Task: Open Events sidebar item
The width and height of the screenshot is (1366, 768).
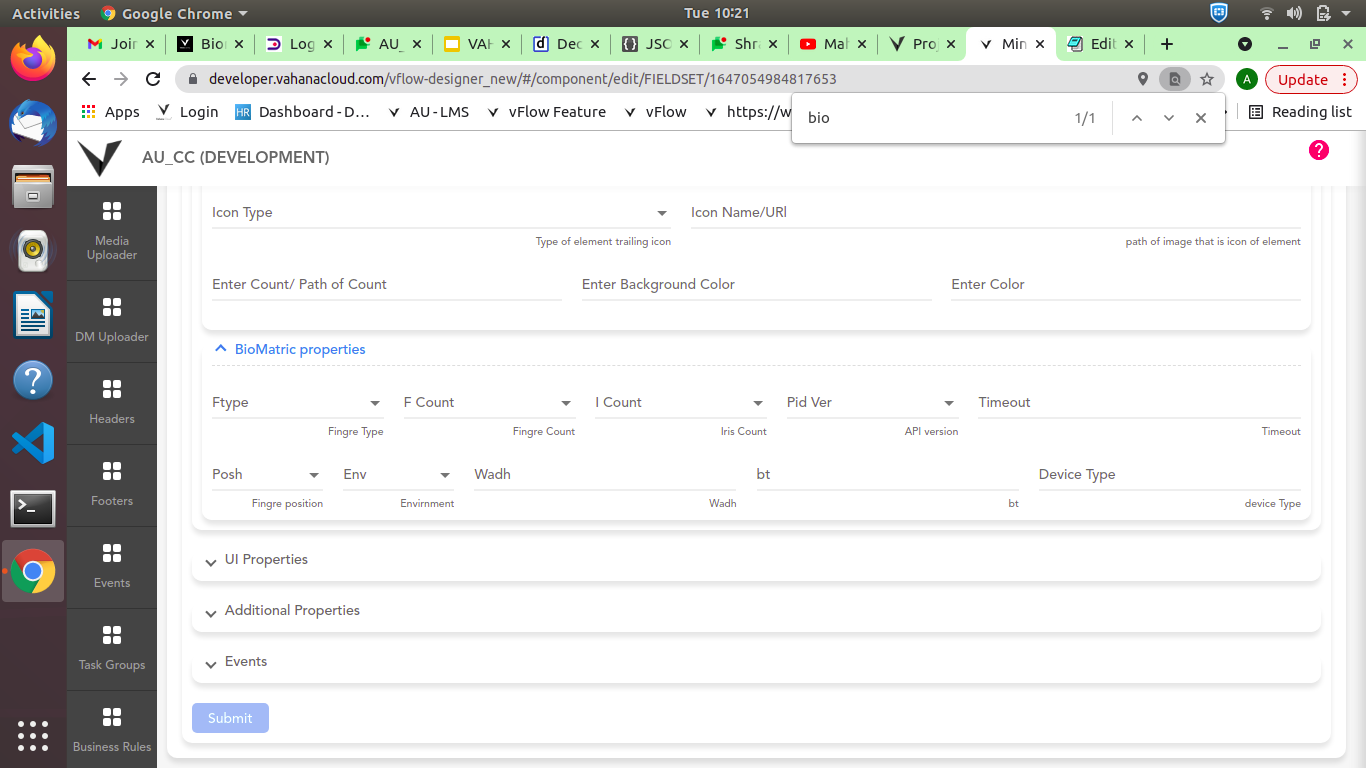Action: [x=112, y=568]
